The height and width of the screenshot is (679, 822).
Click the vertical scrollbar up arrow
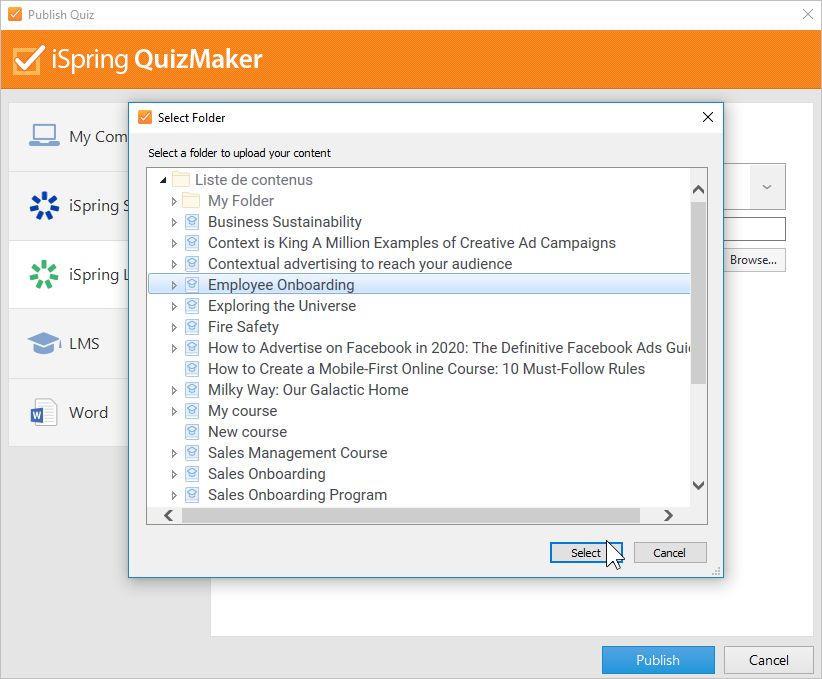[x=698, y=189]
